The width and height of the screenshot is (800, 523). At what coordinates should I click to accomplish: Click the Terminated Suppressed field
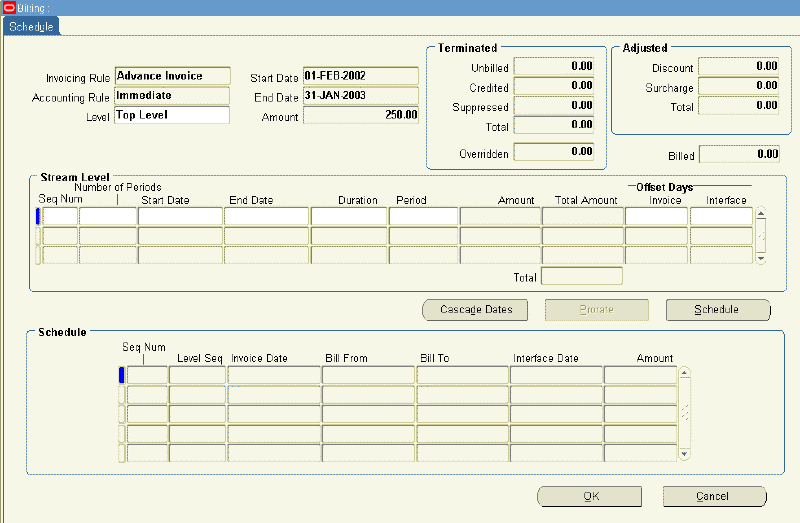[554, 106]
